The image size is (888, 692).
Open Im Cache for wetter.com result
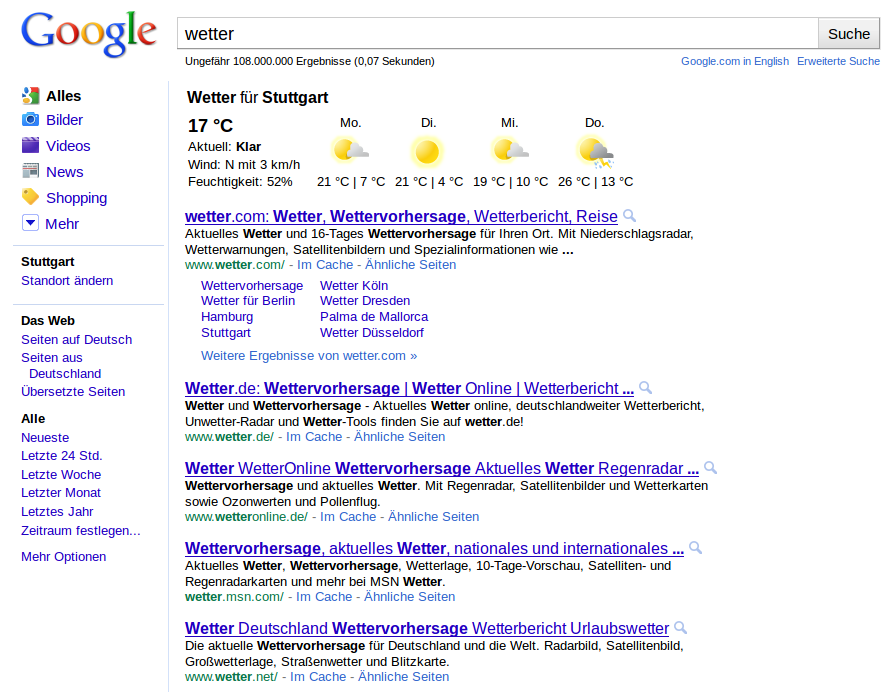pyautogui.click(x=325, y=264)
